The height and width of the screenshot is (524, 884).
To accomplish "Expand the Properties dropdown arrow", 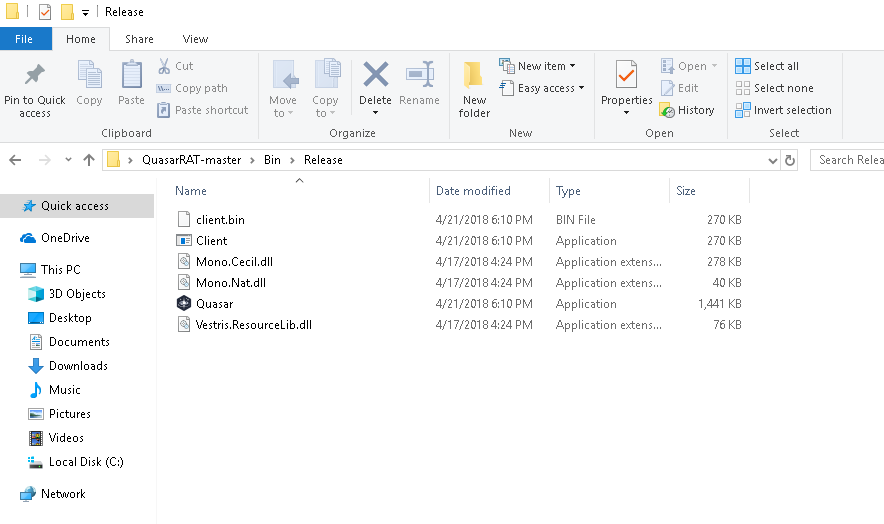I will coord(626,113).
